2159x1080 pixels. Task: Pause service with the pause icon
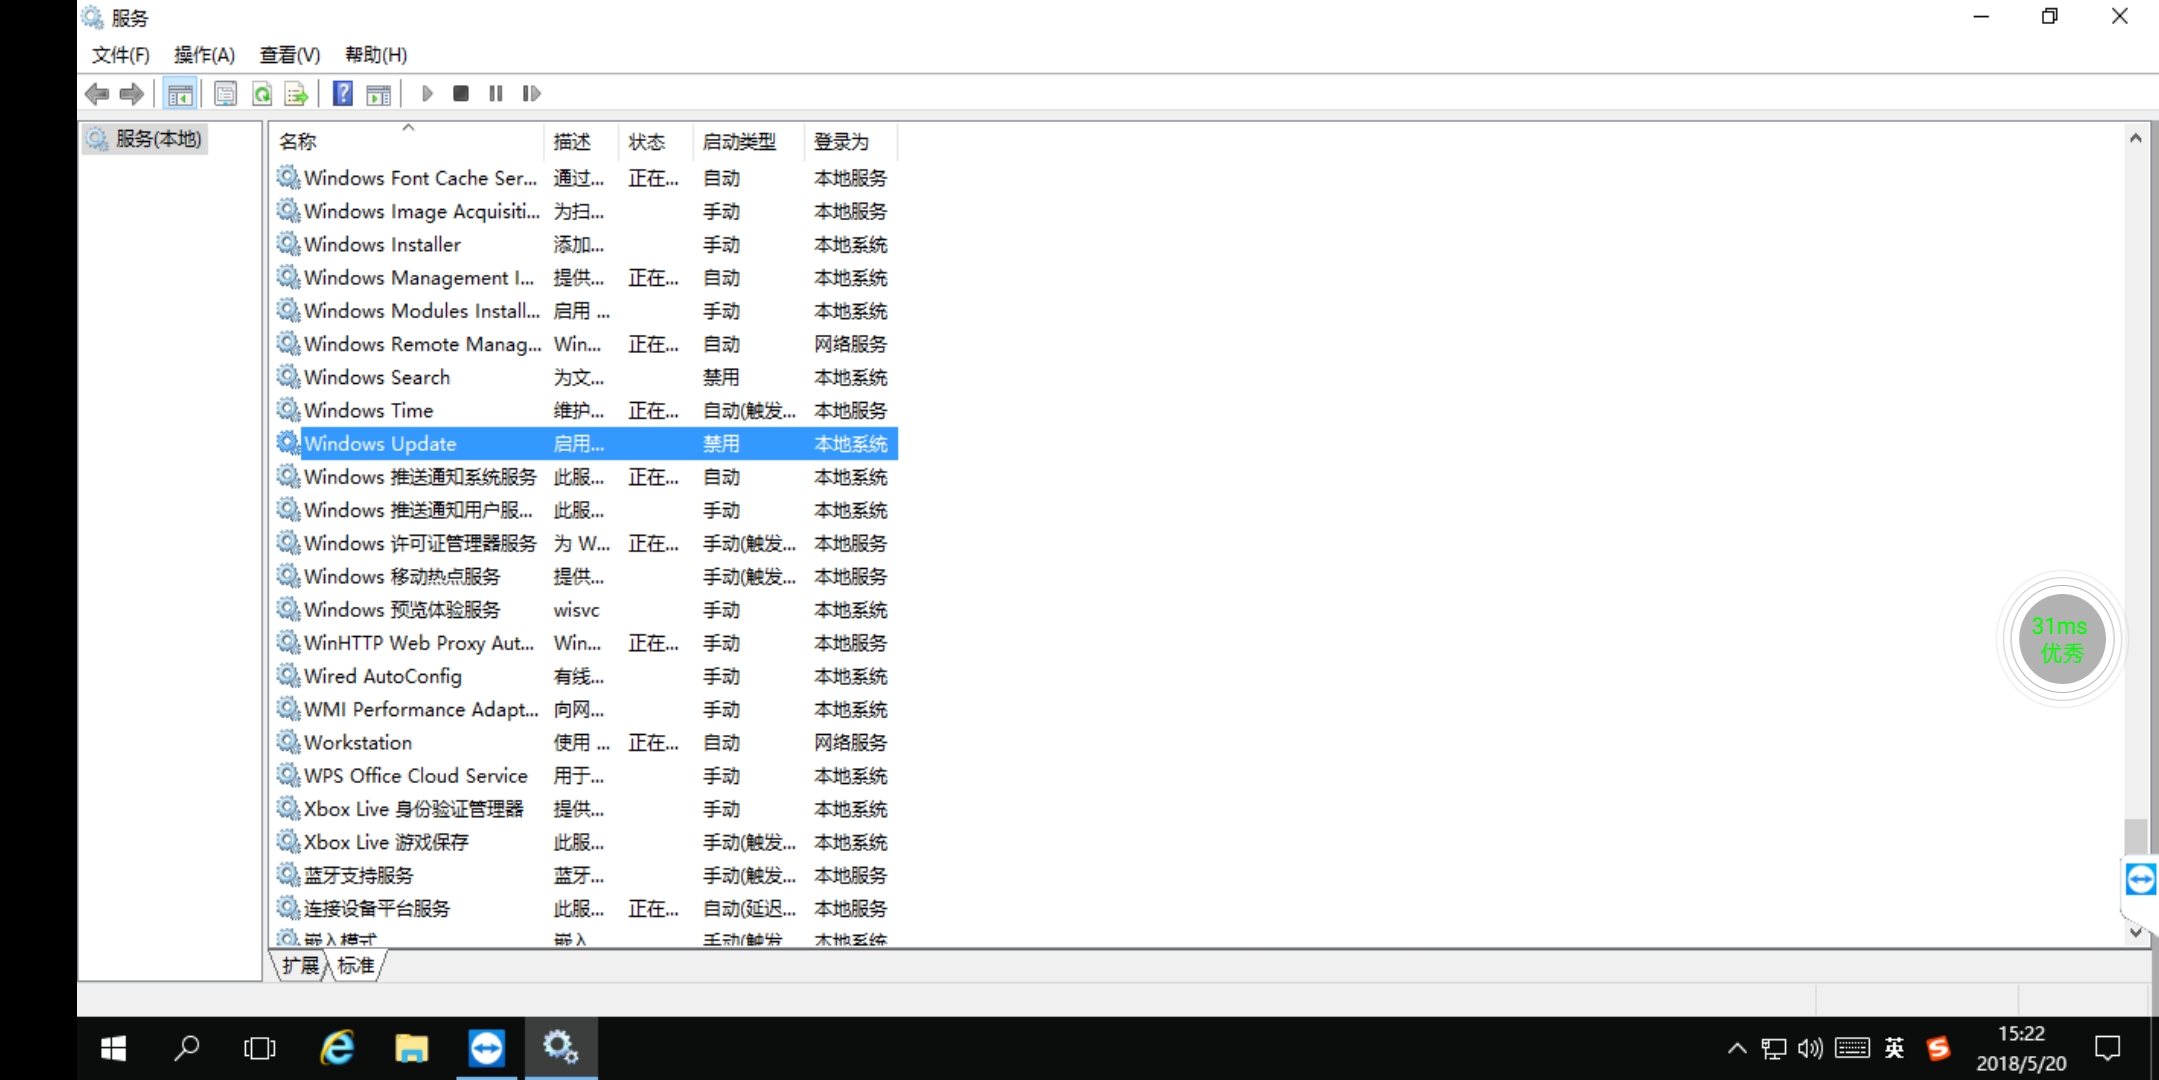pos(496,94)
